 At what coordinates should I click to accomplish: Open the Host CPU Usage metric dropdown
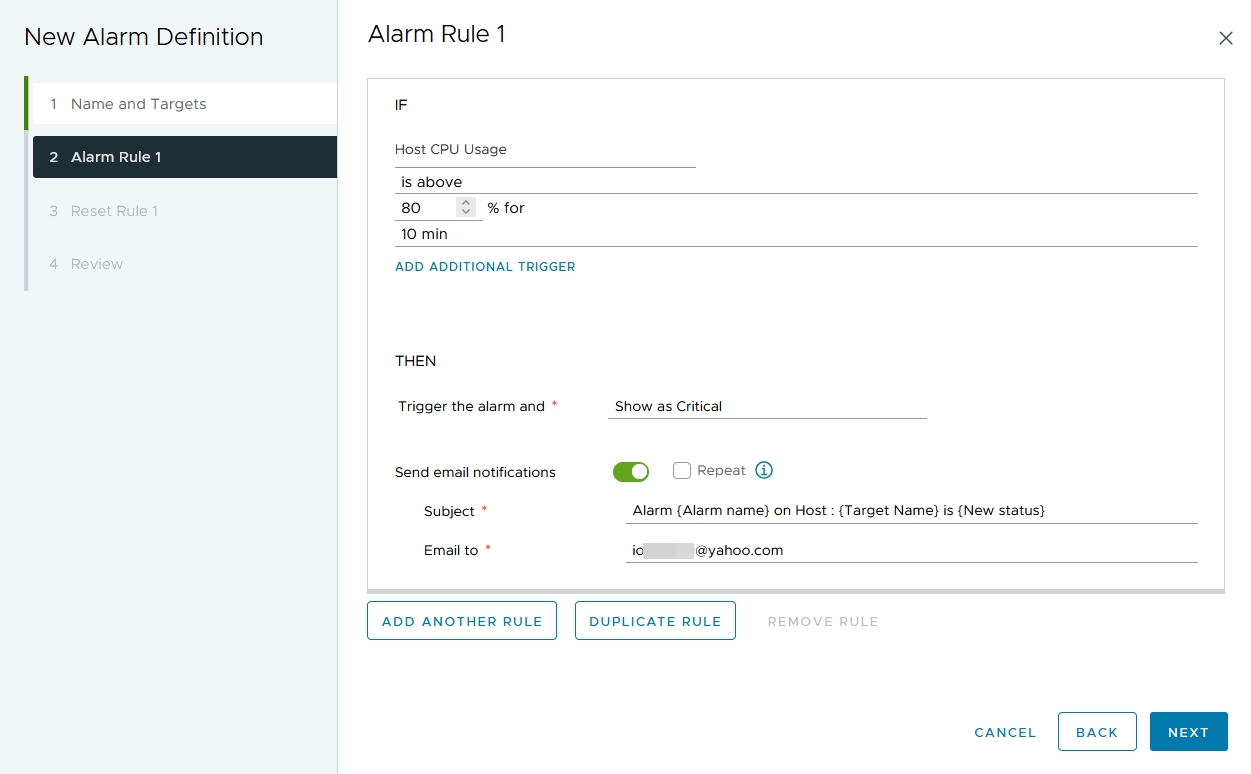pos(545,149)
